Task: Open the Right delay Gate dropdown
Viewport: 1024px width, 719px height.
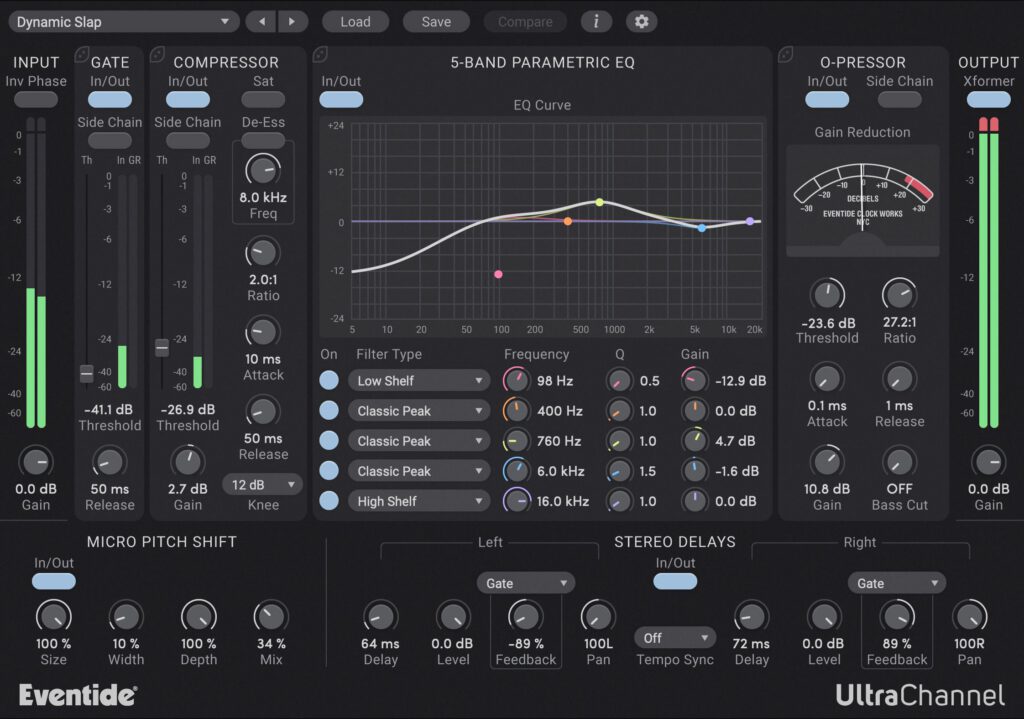Action: point(896,583)
